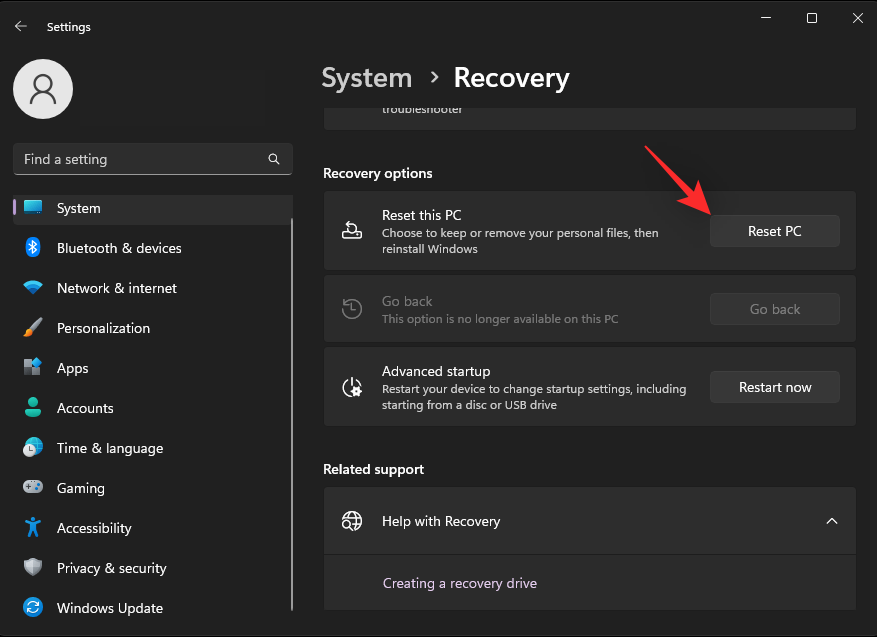877x637 pixels.
Task: Click the Reset this PC title text
Action: click(x=422, y=215)
